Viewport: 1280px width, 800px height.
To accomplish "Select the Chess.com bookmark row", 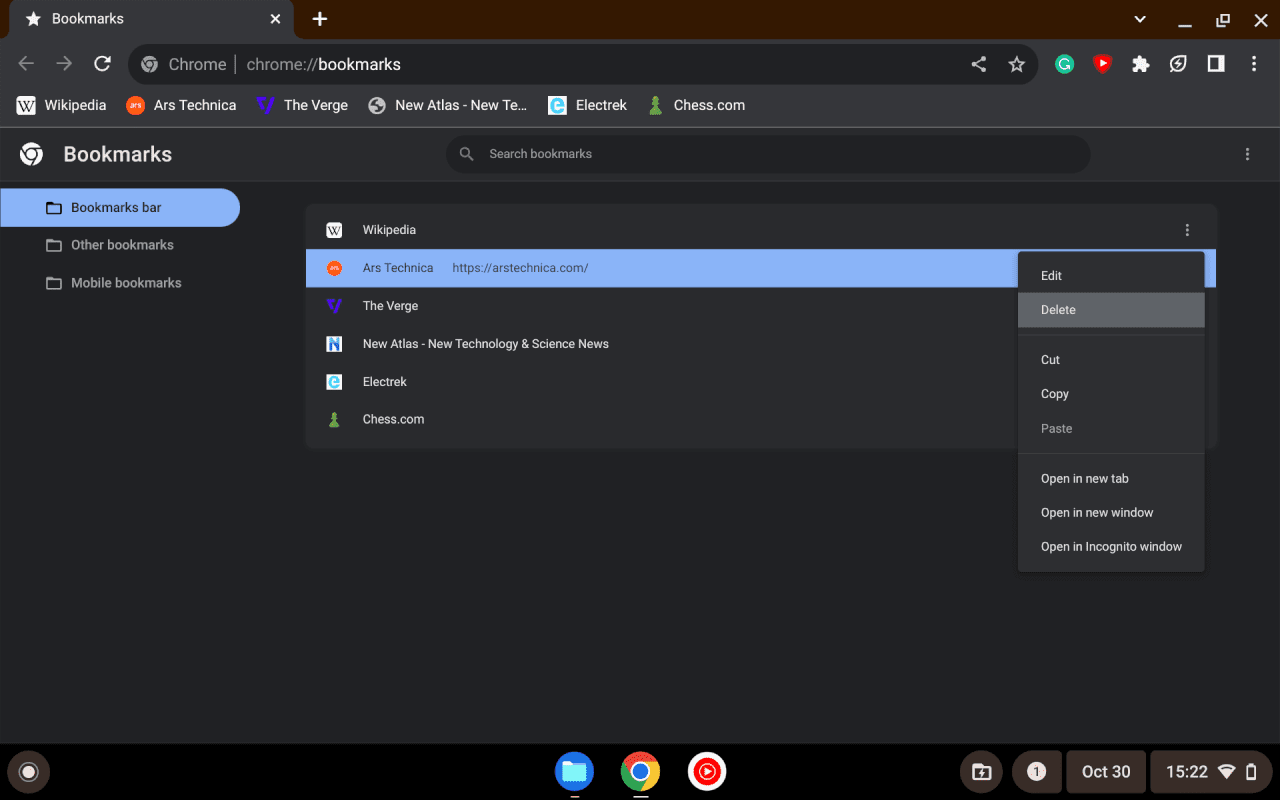I will tap(761, 419).
